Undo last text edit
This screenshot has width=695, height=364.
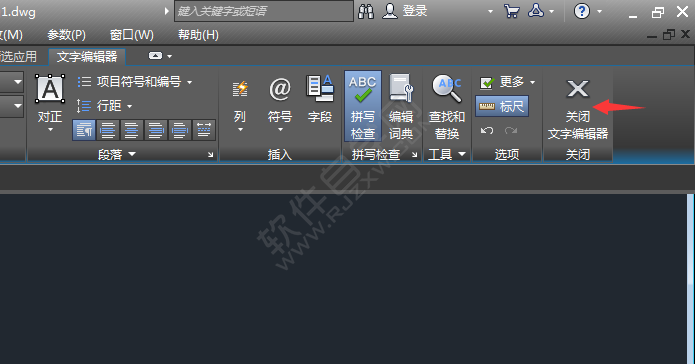click(x=487, y=130)
